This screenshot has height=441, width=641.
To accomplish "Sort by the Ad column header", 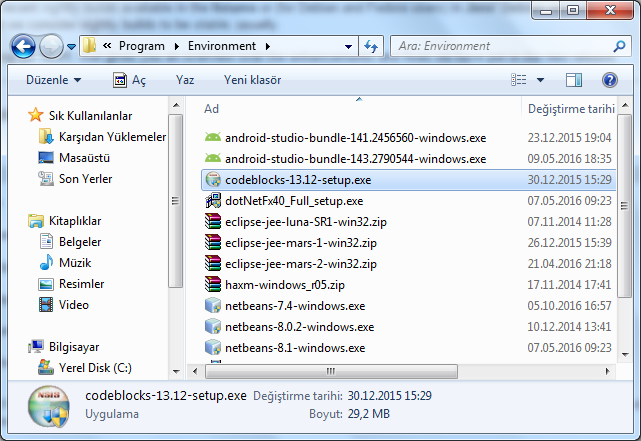I will pyautogui.click(x=211, y=109).
